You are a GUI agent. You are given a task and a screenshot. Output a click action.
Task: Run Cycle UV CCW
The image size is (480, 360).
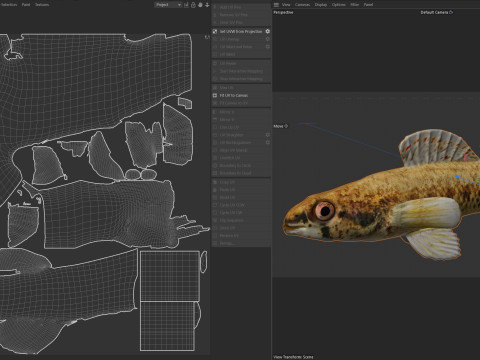[232, 205]
